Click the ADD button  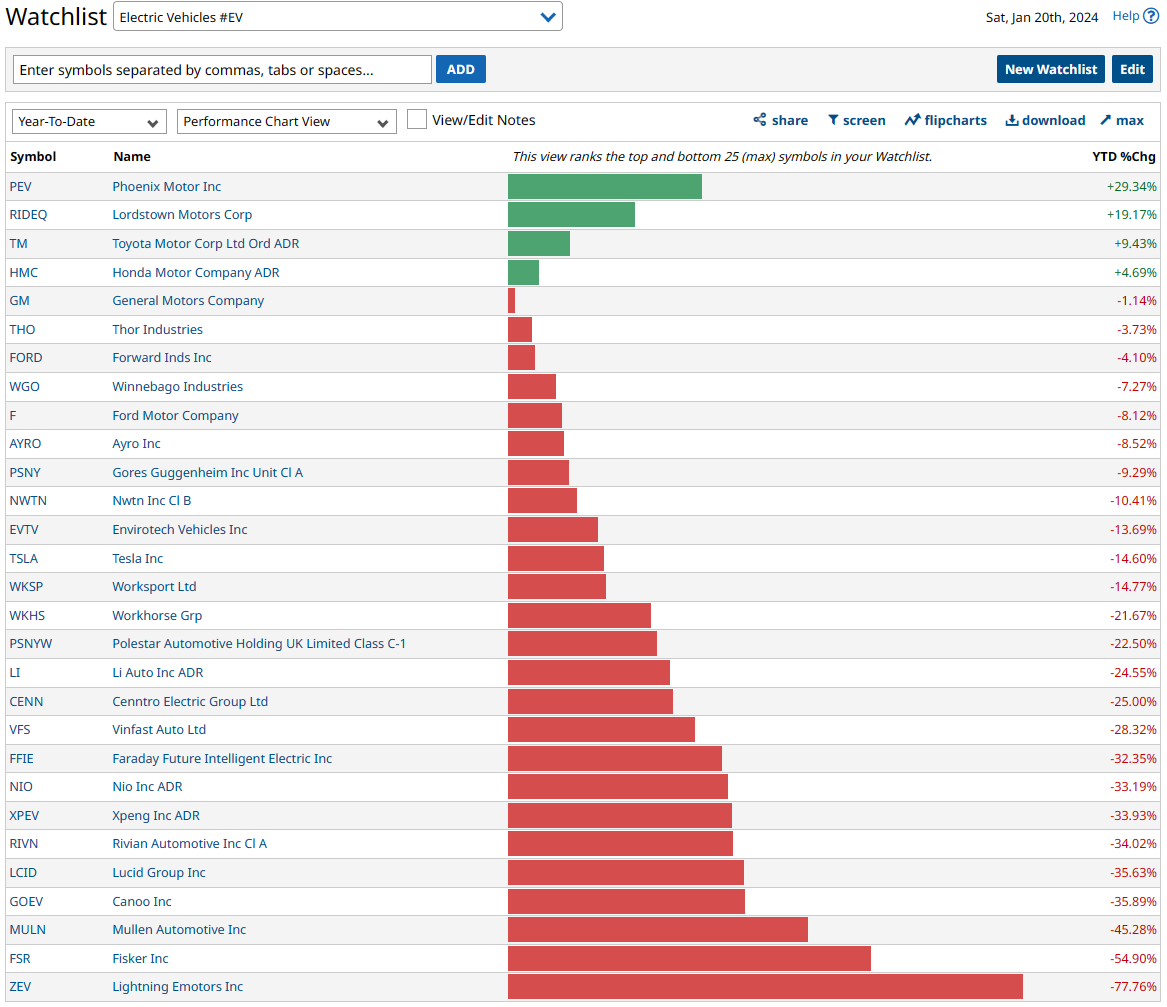[461, 69]
